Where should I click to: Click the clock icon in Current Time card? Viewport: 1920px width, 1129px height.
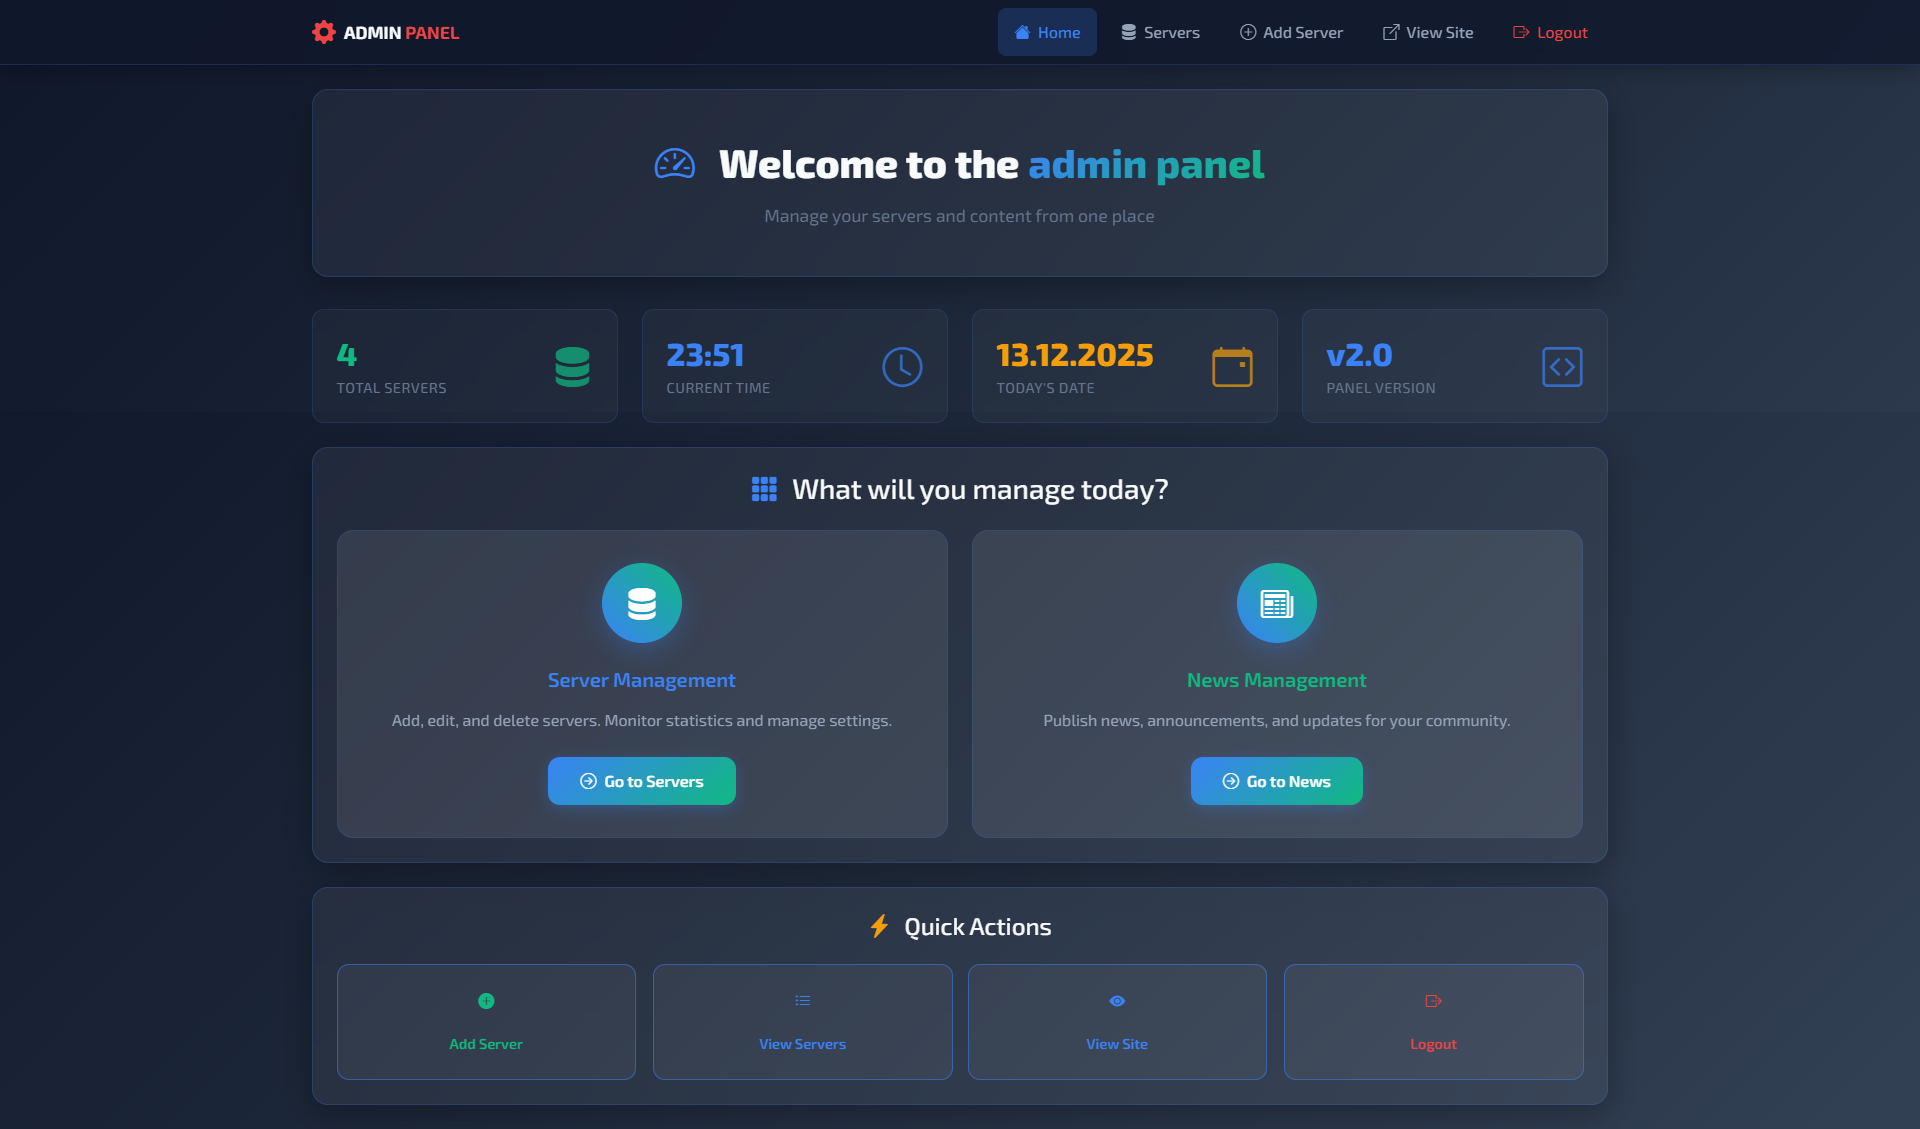pos(902,367)
